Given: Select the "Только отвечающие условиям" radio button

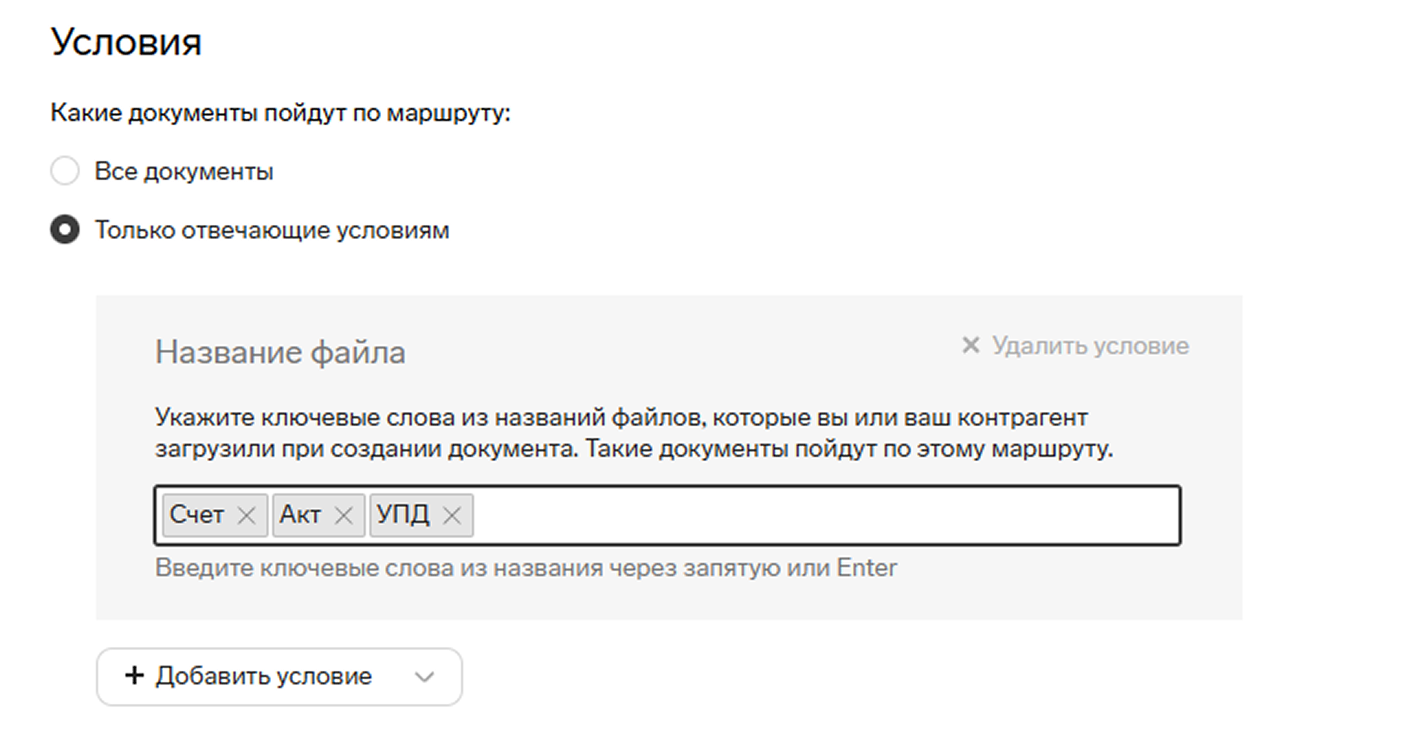Looking at the screenshot, I should click(65, 231).
